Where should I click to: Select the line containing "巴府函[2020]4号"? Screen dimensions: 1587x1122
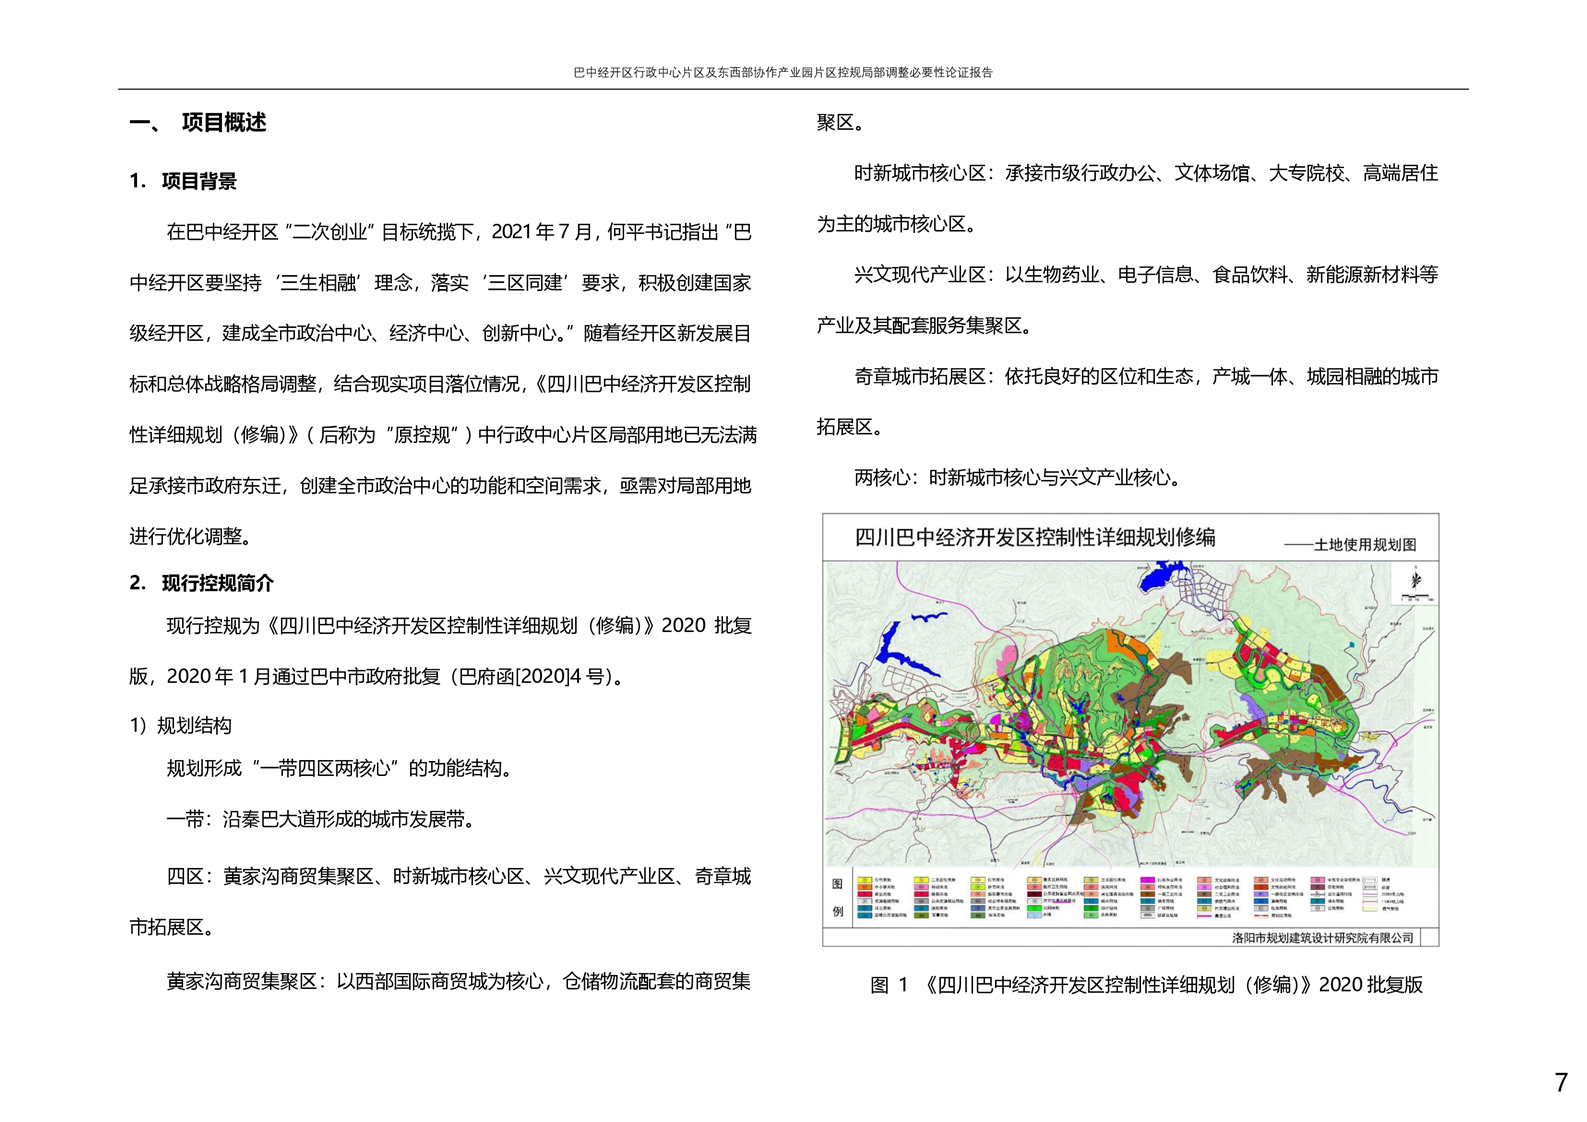click(379, 677)
